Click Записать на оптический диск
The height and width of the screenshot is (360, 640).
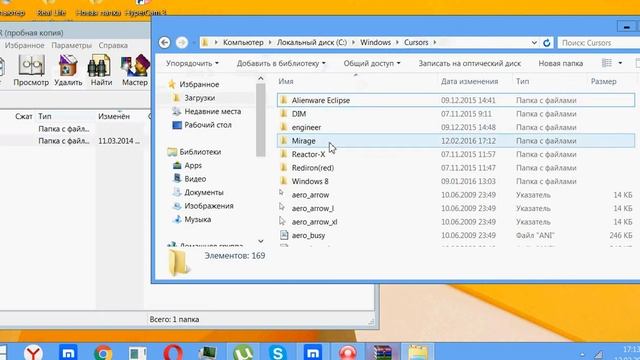469,63
